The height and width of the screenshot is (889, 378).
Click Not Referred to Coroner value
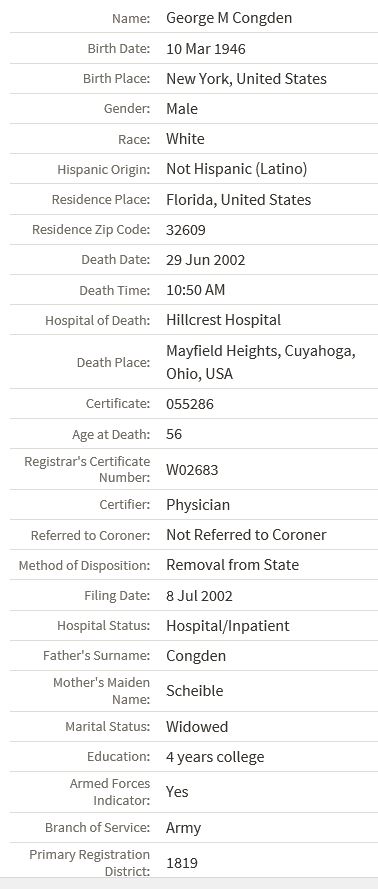tap(247, 535)
